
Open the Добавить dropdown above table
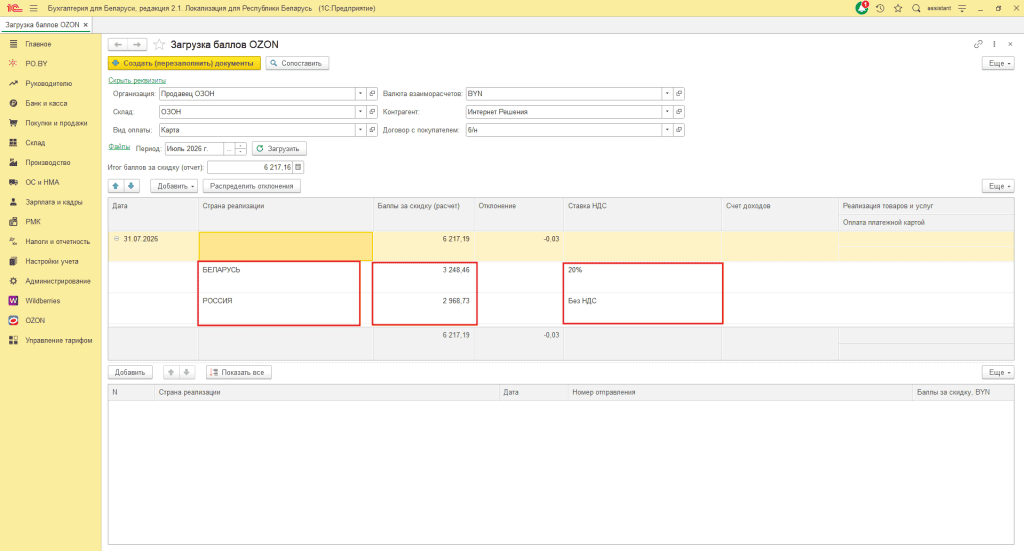tap(174, 186)
